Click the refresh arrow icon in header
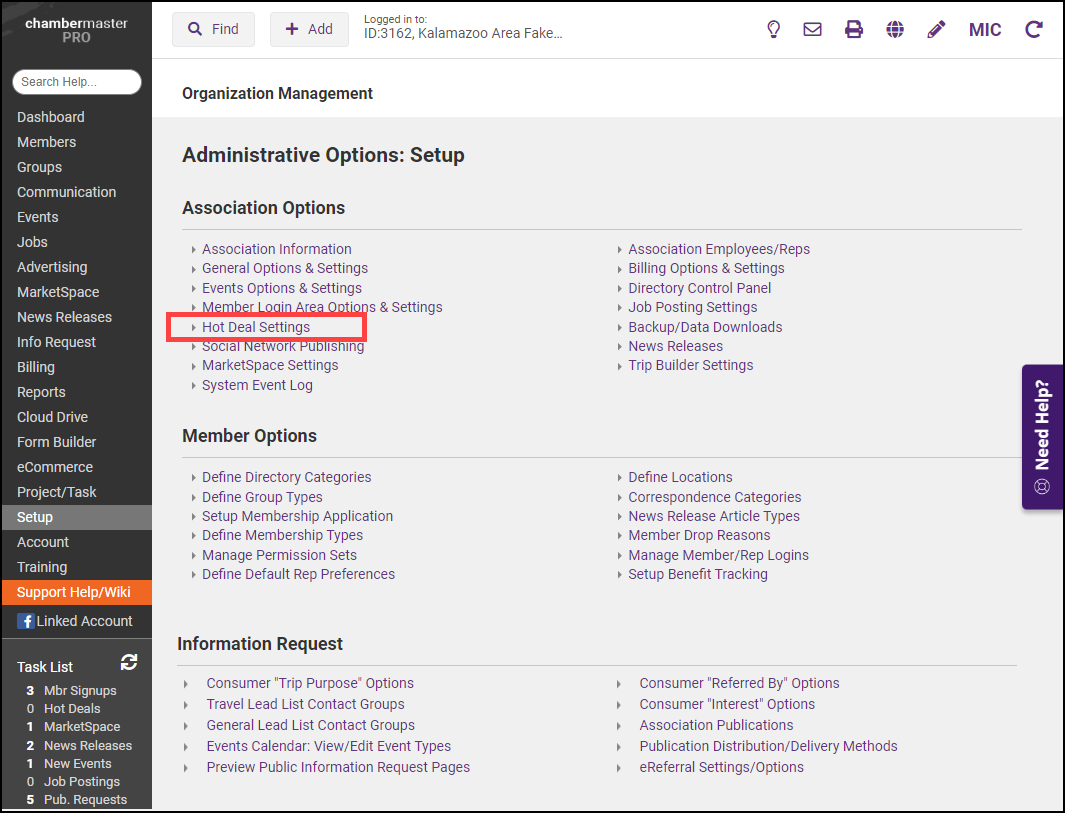This screenshot has height=813, width=1065. click(x=1034, y=29)
